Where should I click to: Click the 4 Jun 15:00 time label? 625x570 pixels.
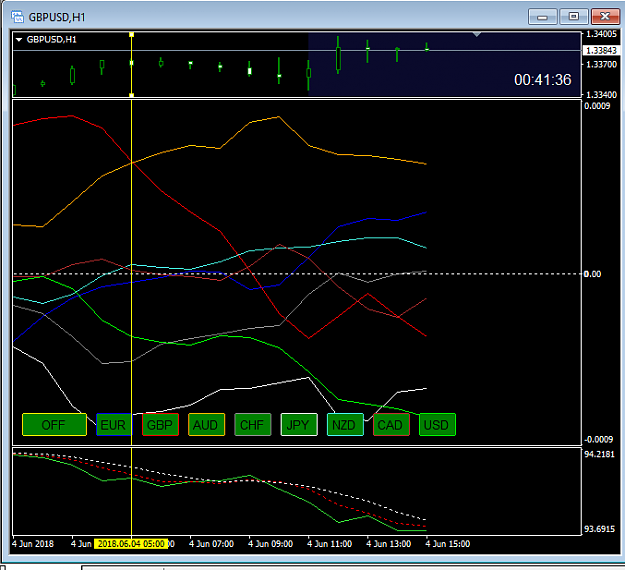(x=447, y=544)
